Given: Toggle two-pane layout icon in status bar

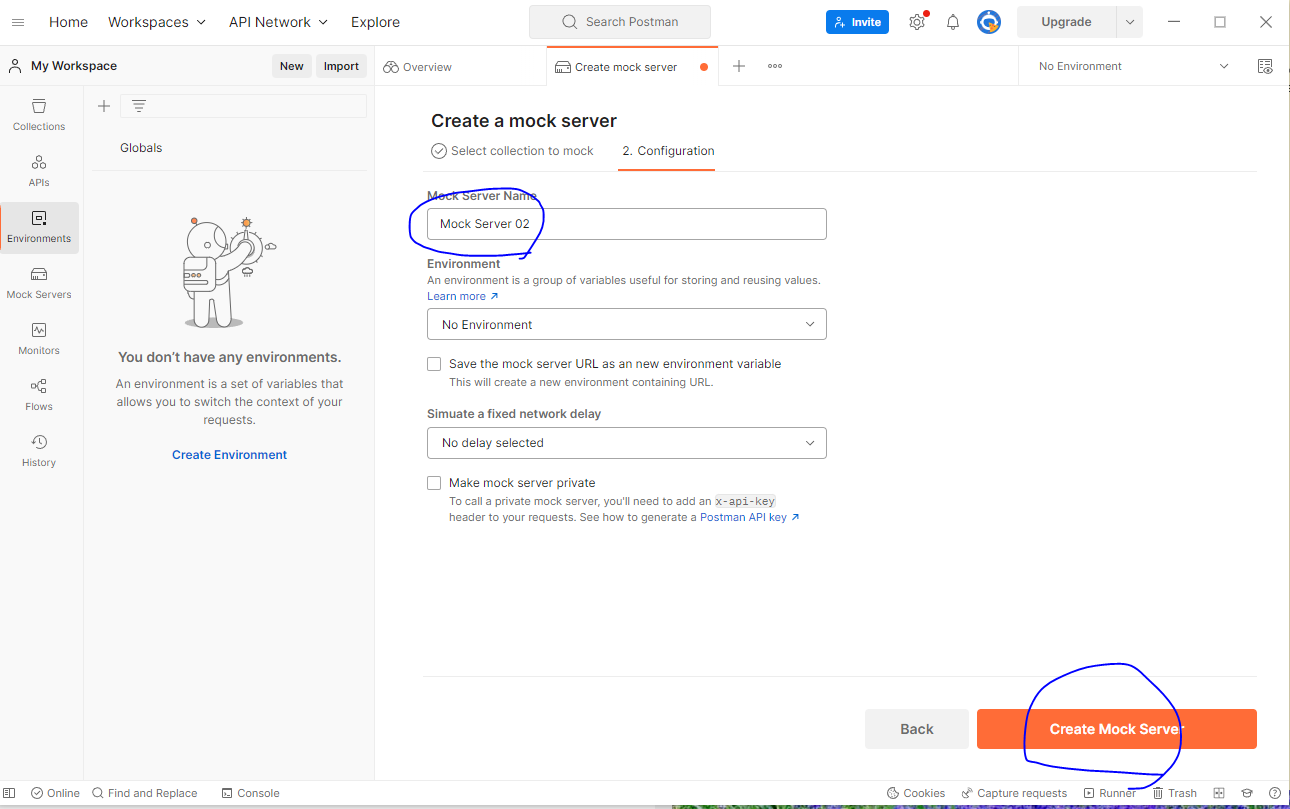Looking at the screenshot, I should click(x=1219, y=793).
